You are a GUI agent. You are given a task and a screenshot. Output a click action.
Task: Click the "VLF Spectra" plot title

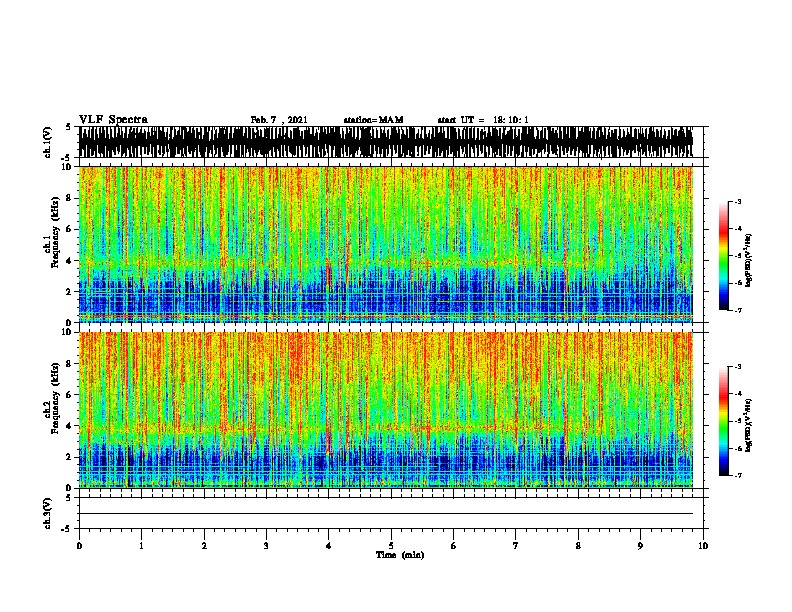point(113,120)
